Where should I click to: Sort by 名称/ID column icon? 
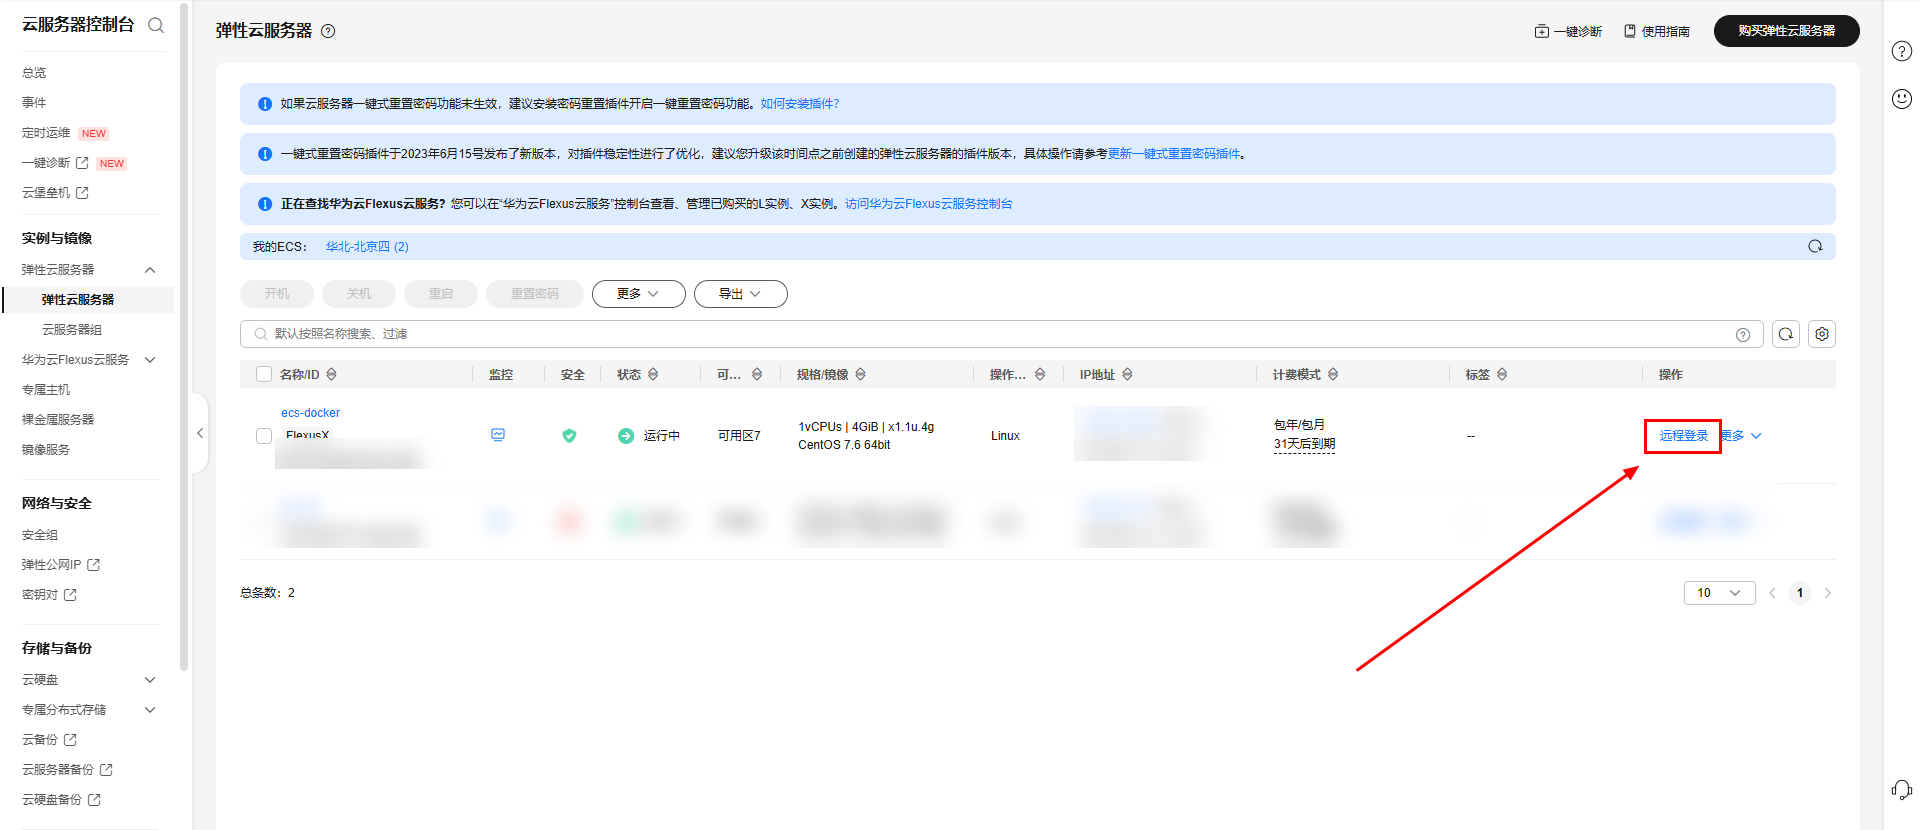click(331, 374)
